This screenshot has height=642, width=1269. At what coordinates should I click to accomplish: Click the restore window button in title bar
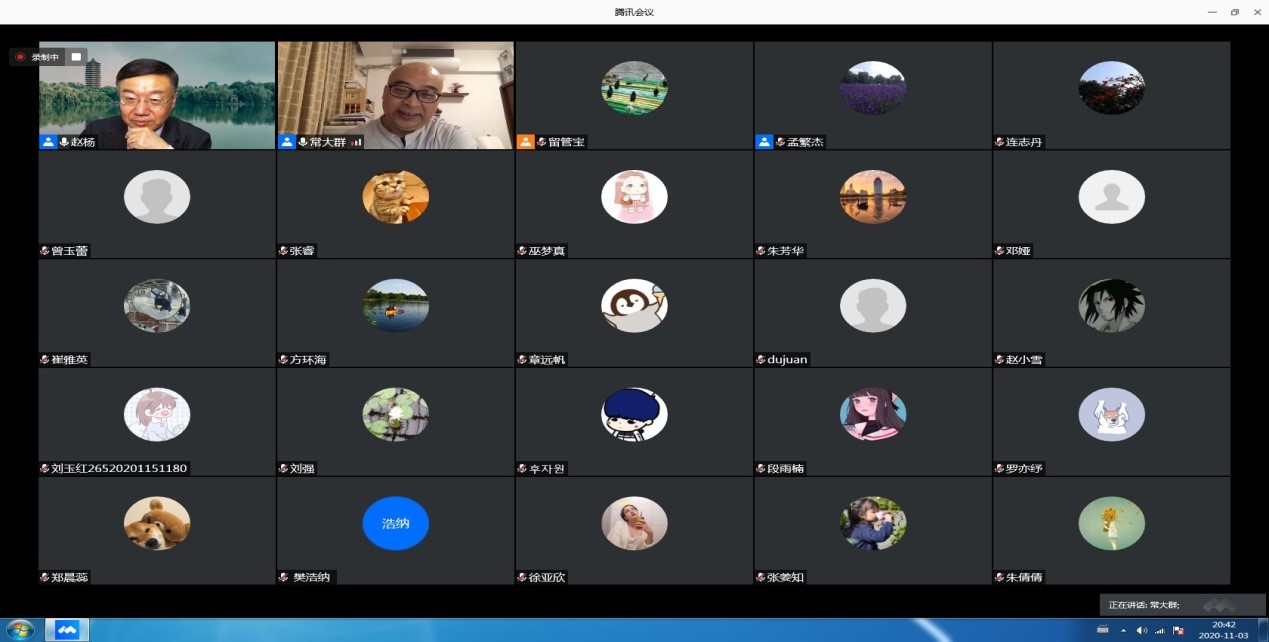[1234, 12]
